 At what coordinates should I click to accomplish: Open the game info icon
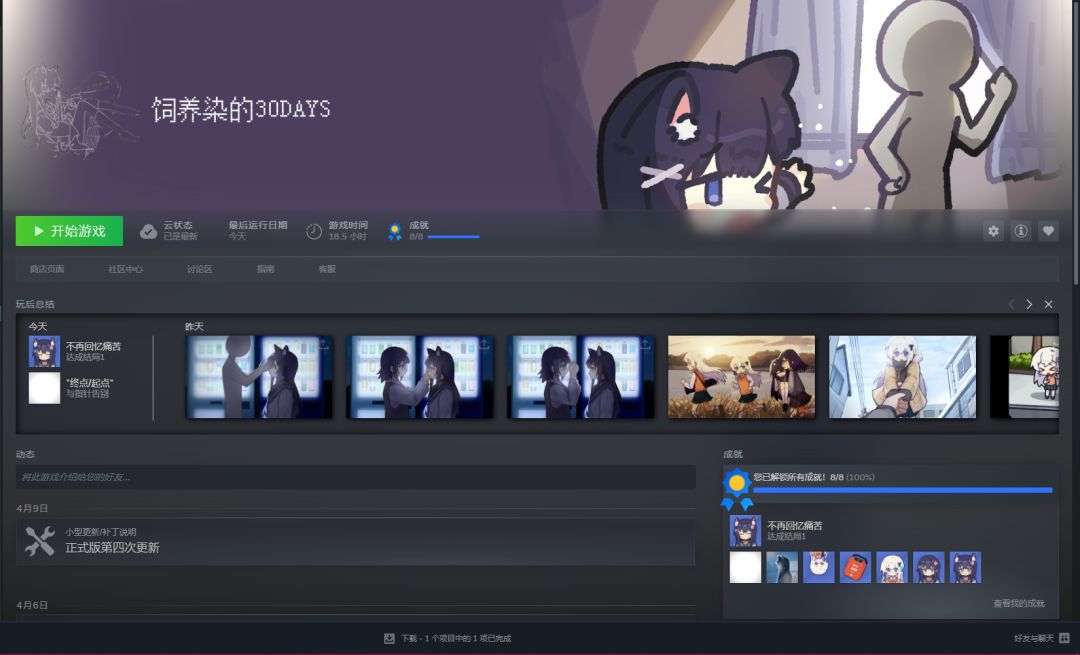pos(1021,231)
